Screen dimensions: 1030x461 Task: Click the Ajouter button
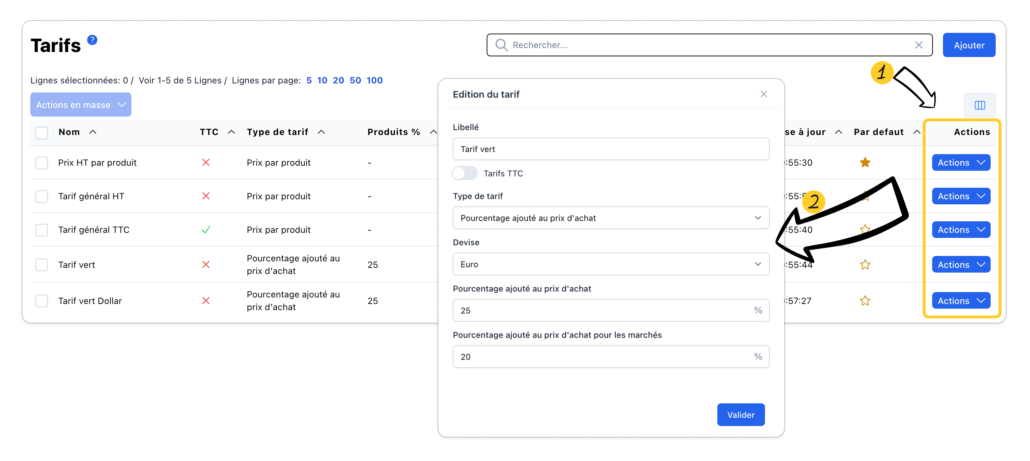[968, 45]
